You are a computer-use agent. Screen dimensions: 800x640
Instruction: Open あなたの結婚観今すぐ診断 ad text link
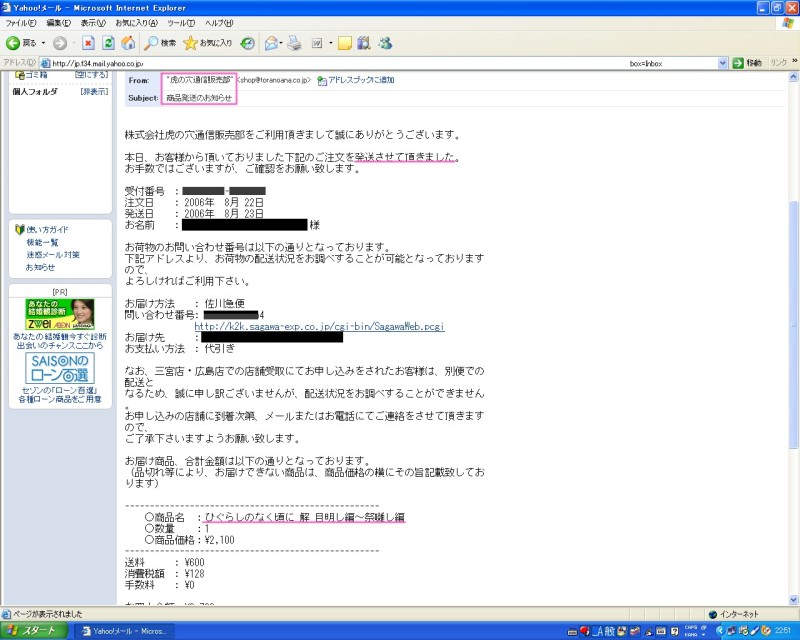(60, 336)
